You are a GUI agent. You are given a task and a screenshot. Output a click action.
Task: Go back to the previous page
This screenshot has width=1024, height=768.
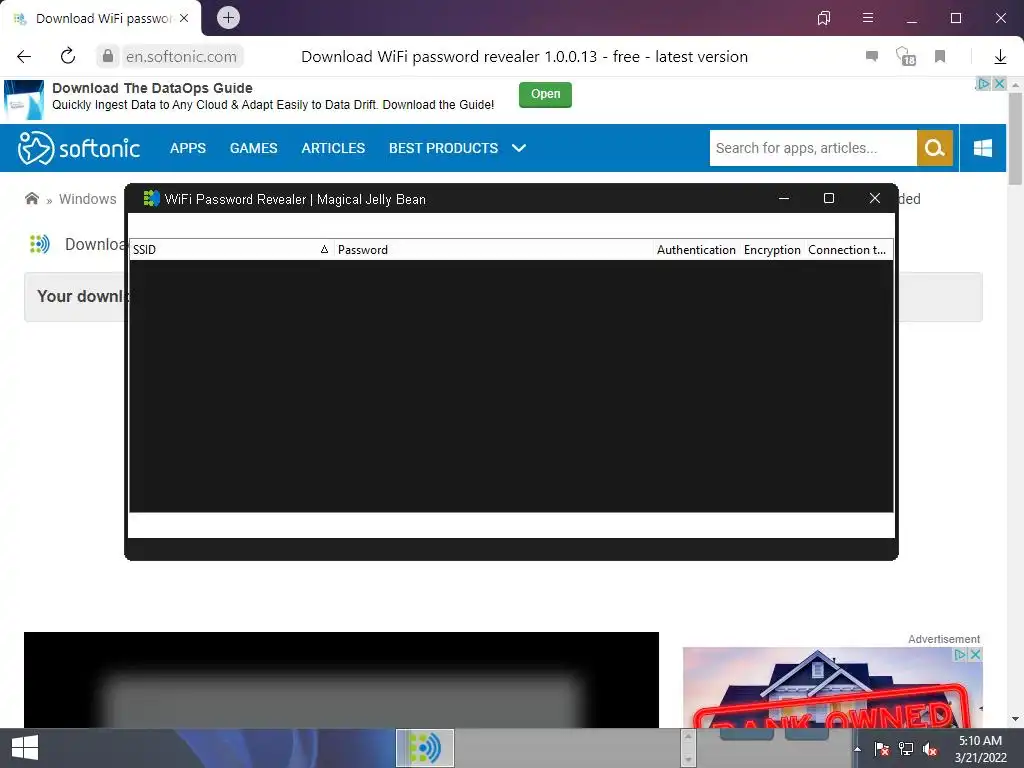pos(24,56)
